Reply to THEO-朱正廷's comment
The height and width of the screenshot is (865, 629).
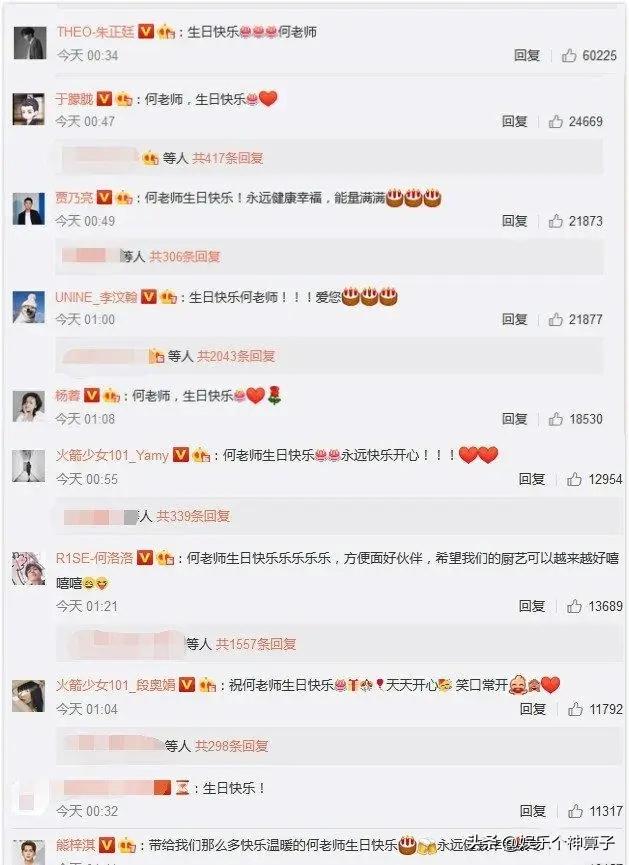click(x=526, y=55)
